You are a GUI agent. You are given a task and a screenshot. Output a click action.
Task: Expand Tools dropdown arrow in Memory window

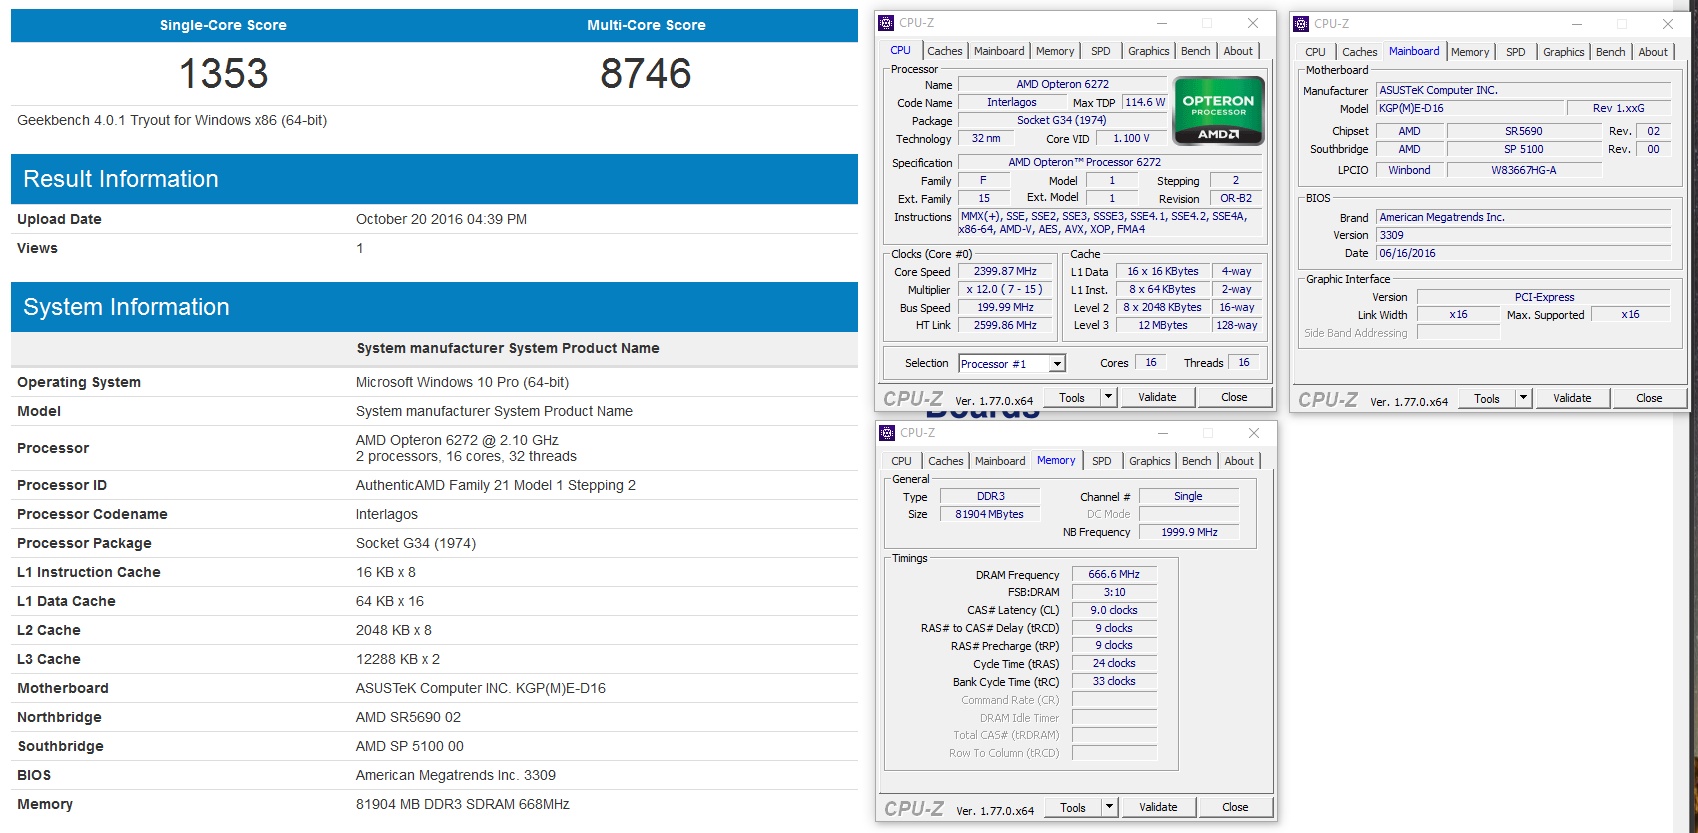[x=1109, y=807]
